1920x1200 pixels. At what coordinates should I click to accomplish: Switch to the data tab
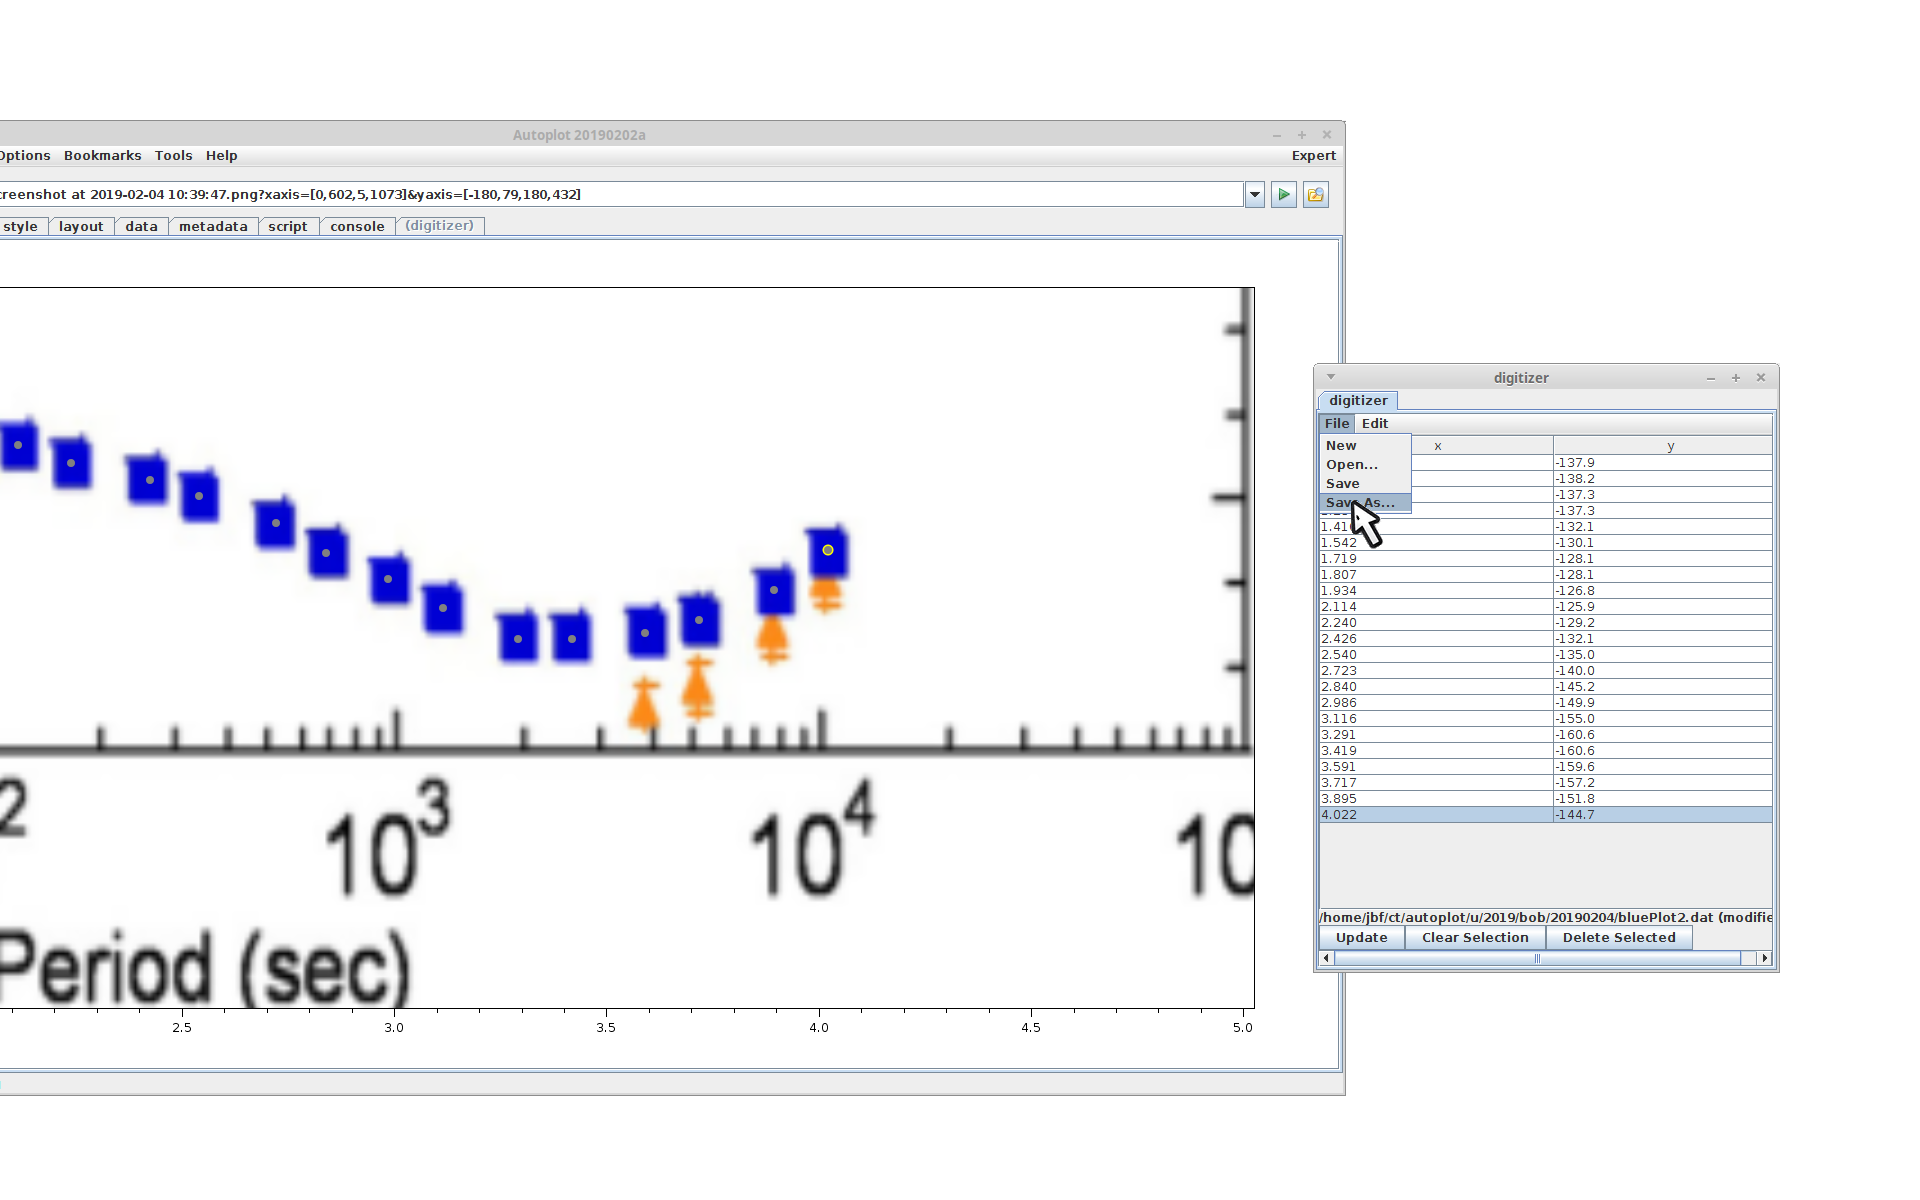click(141, 227)
